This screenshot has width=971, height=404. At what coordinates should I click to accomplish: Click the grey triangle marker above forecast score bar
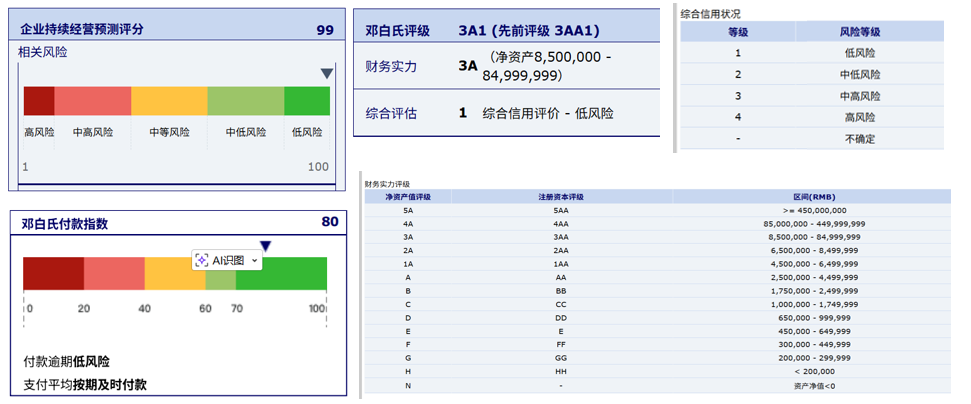[327, 74]
